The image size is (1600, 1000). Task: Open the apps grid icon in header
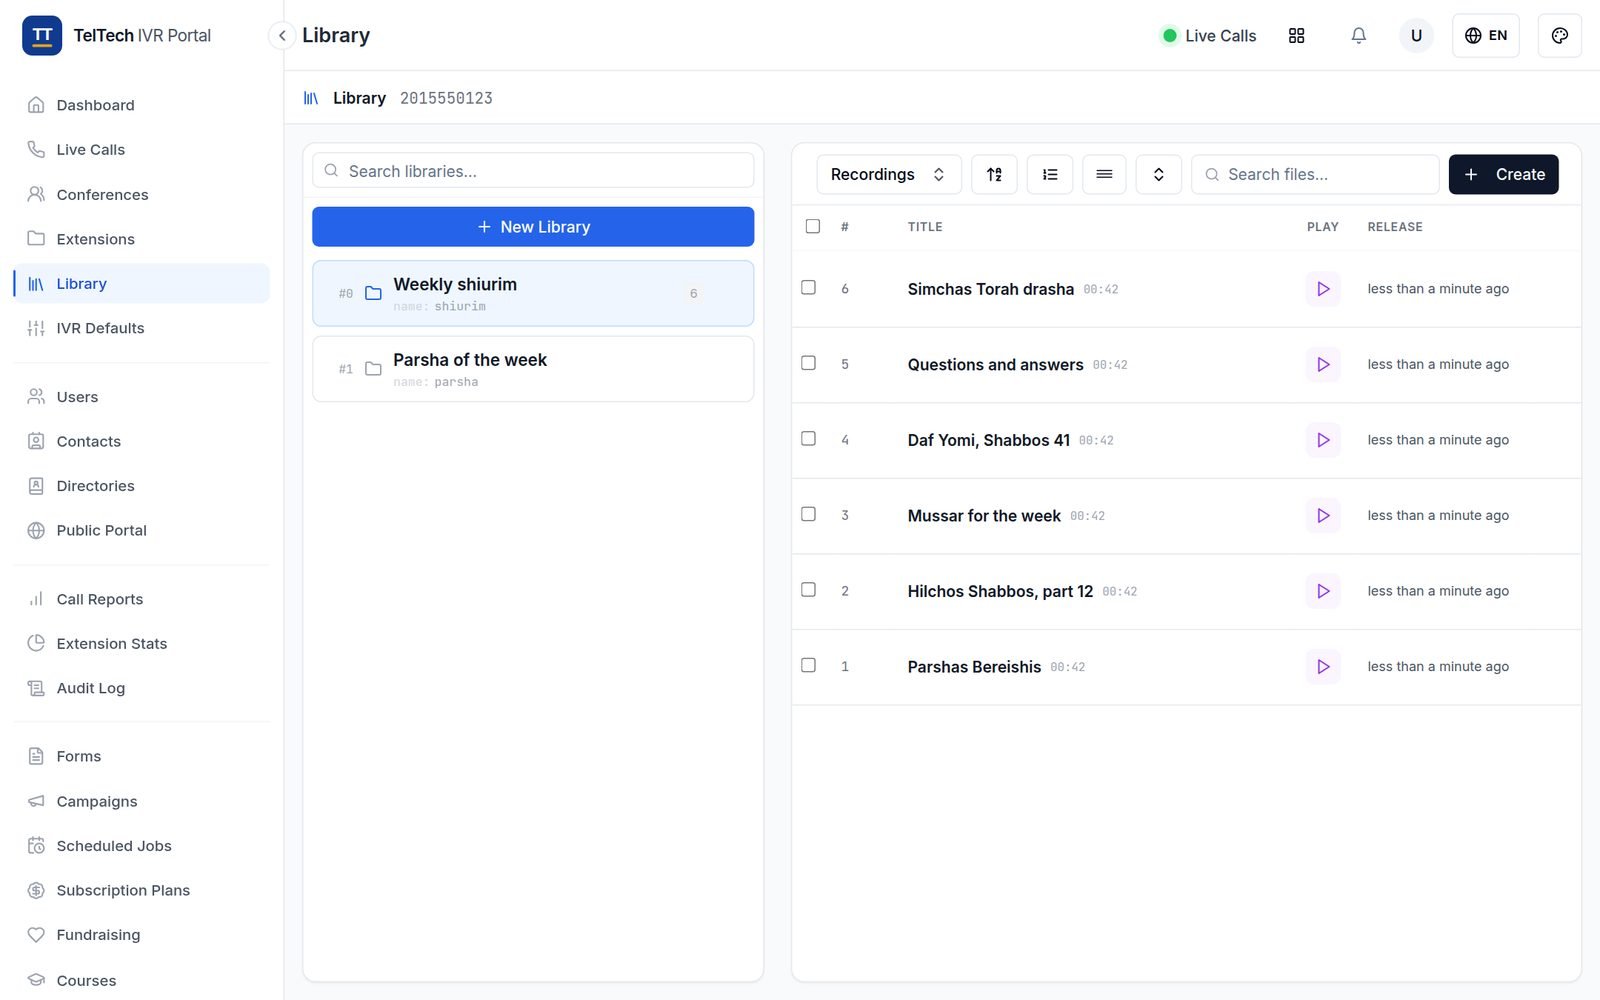click(x=1296, y=36)
